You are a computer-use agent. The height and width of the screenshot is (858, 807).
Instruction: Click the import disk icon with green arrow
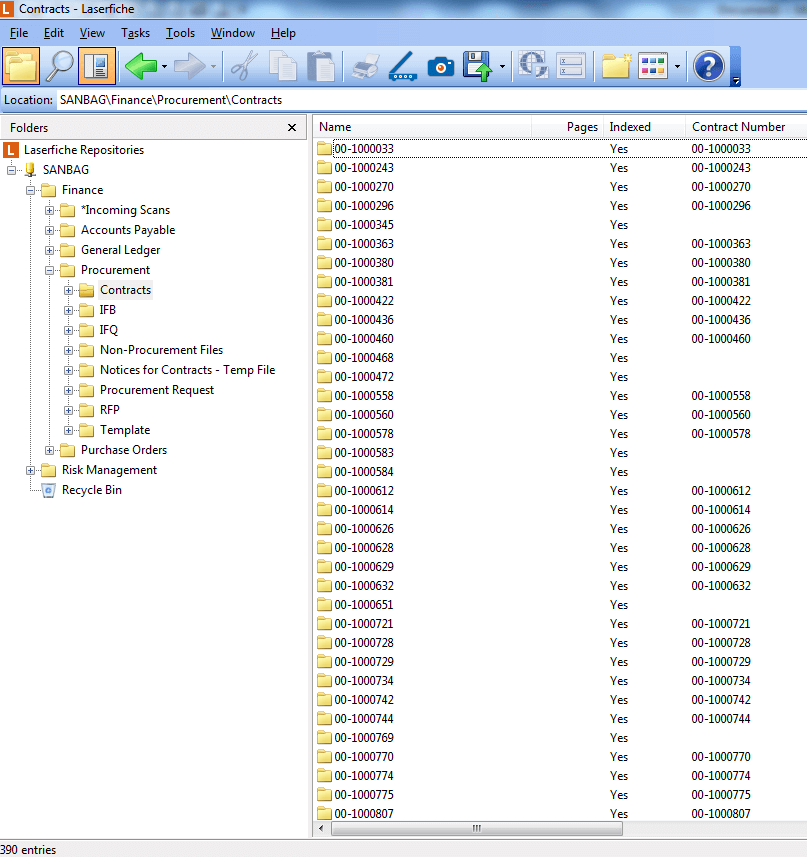(478, 66)
